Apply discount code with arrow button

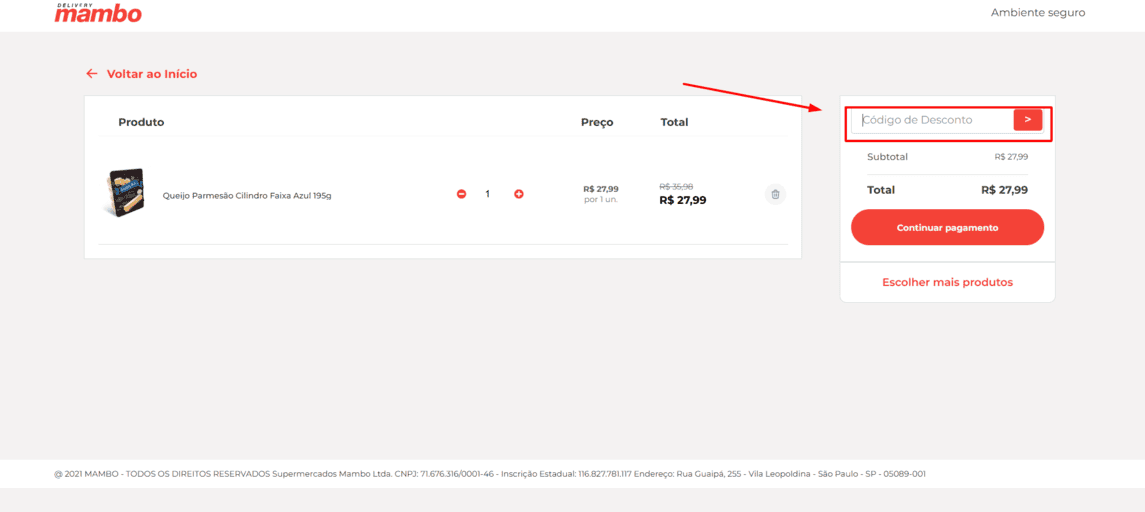pyautogui.click(x=1027, y=120)
